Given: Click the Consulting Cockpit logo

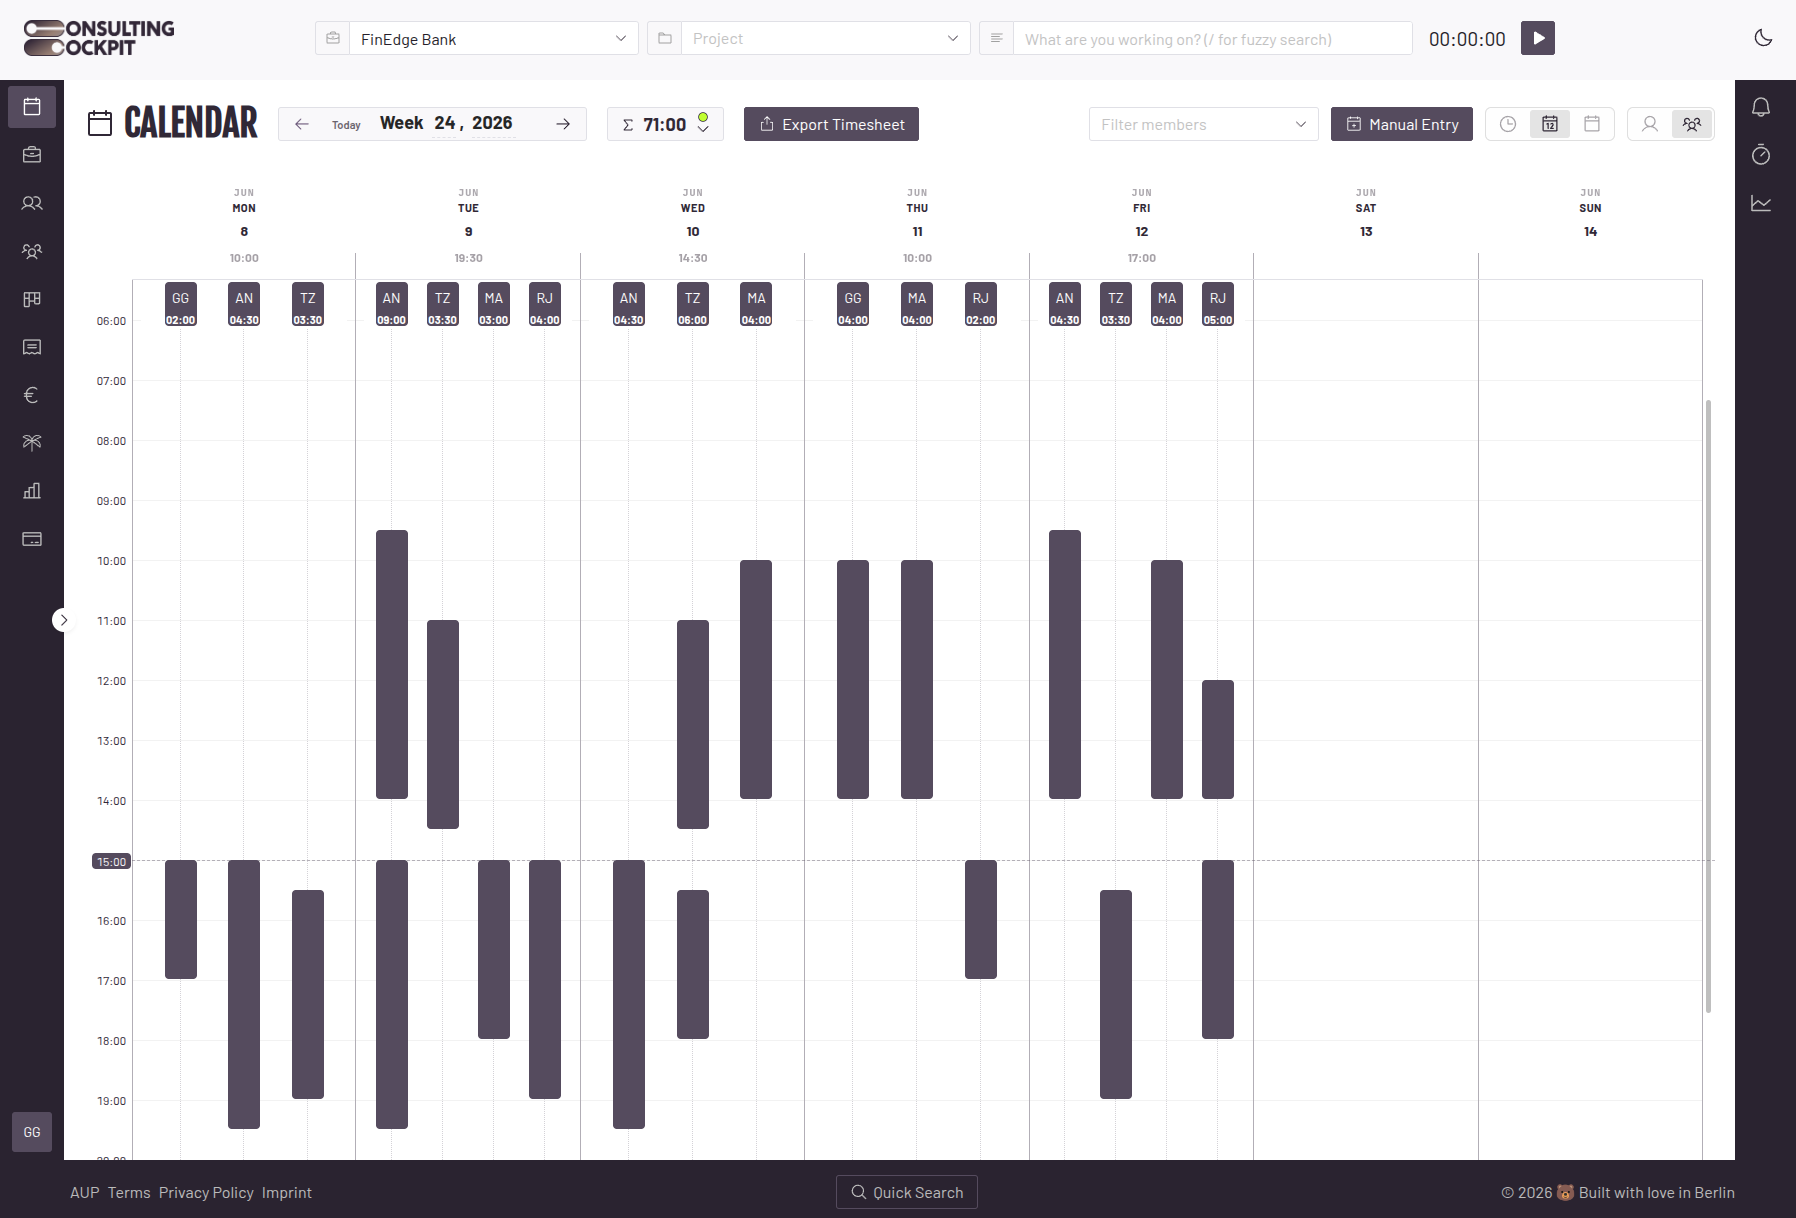Looking at the screenshot, I should coord(99,38).
